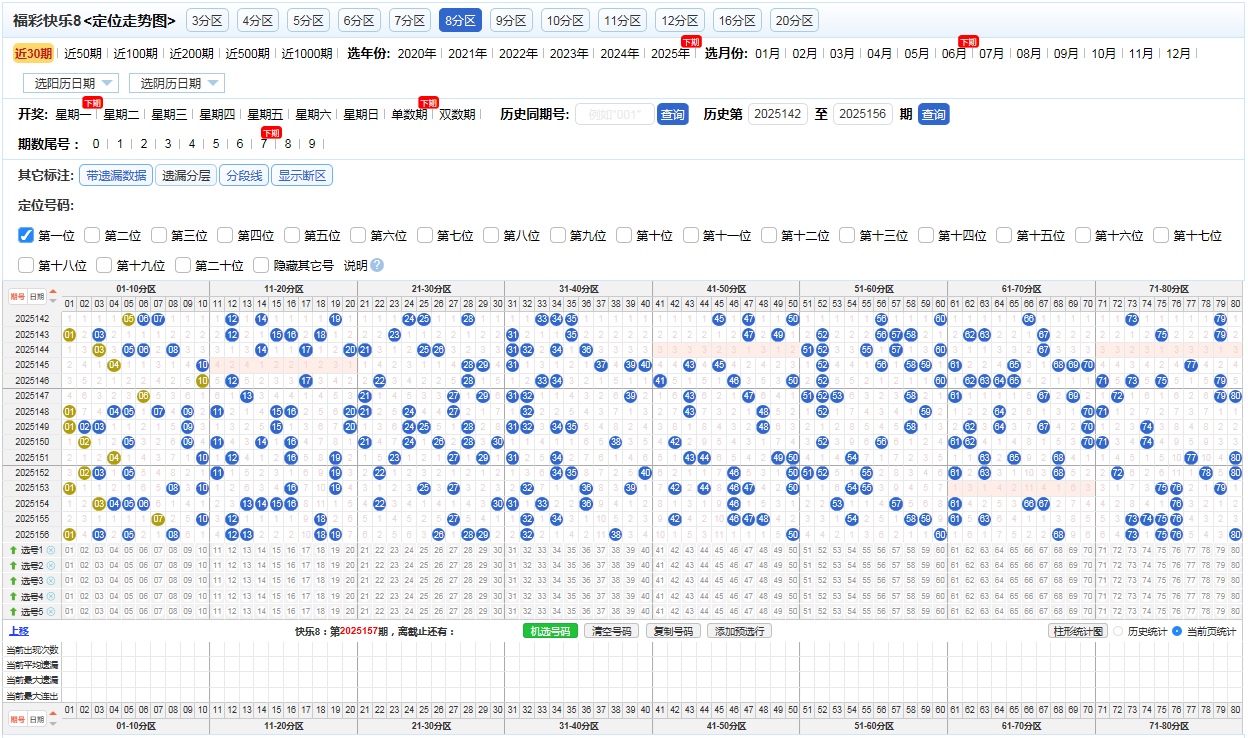1248x738 pixels.
Task: Clear row 选号4 with its circled X icon
Action: click(51, 597)
